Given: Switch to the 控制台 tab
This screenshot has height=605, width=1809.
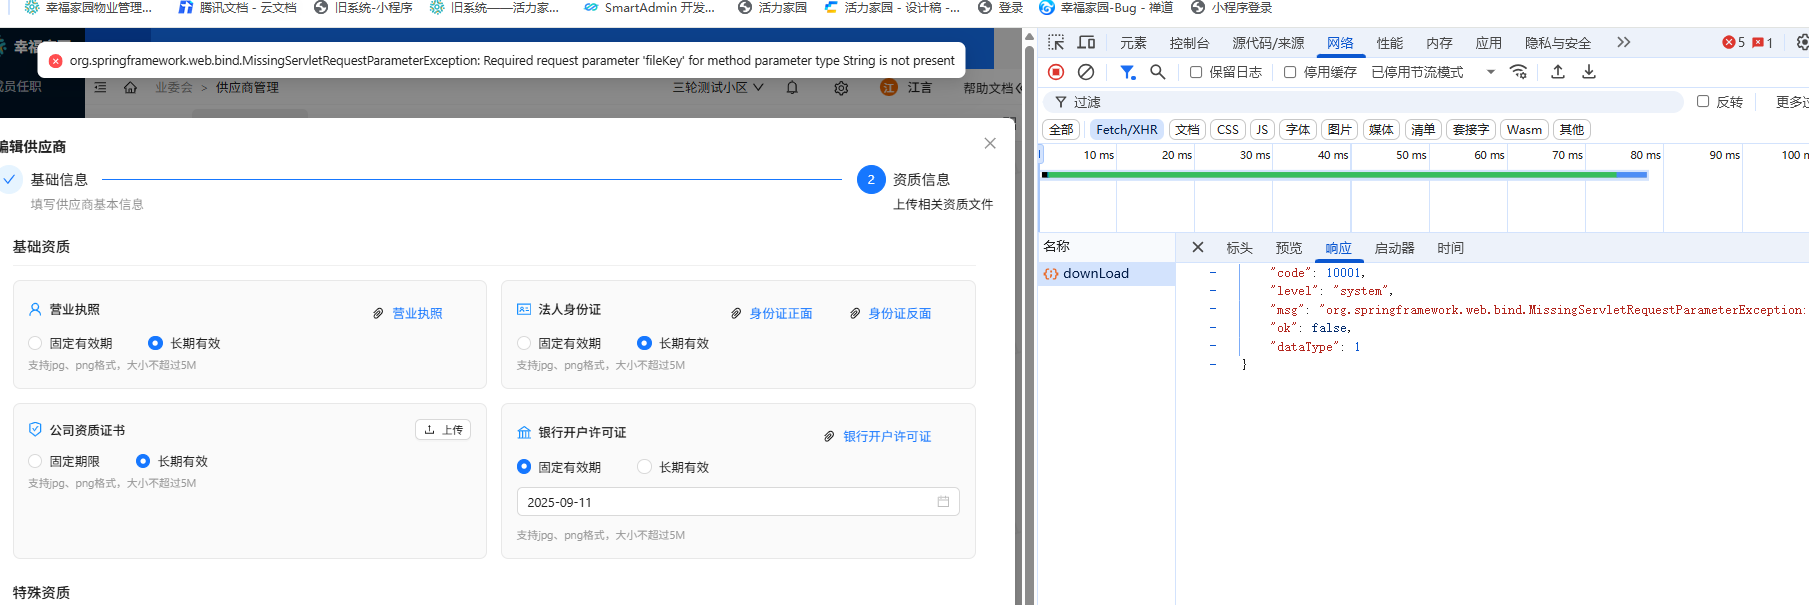Looking at the screenshot, I should 1189,43.
